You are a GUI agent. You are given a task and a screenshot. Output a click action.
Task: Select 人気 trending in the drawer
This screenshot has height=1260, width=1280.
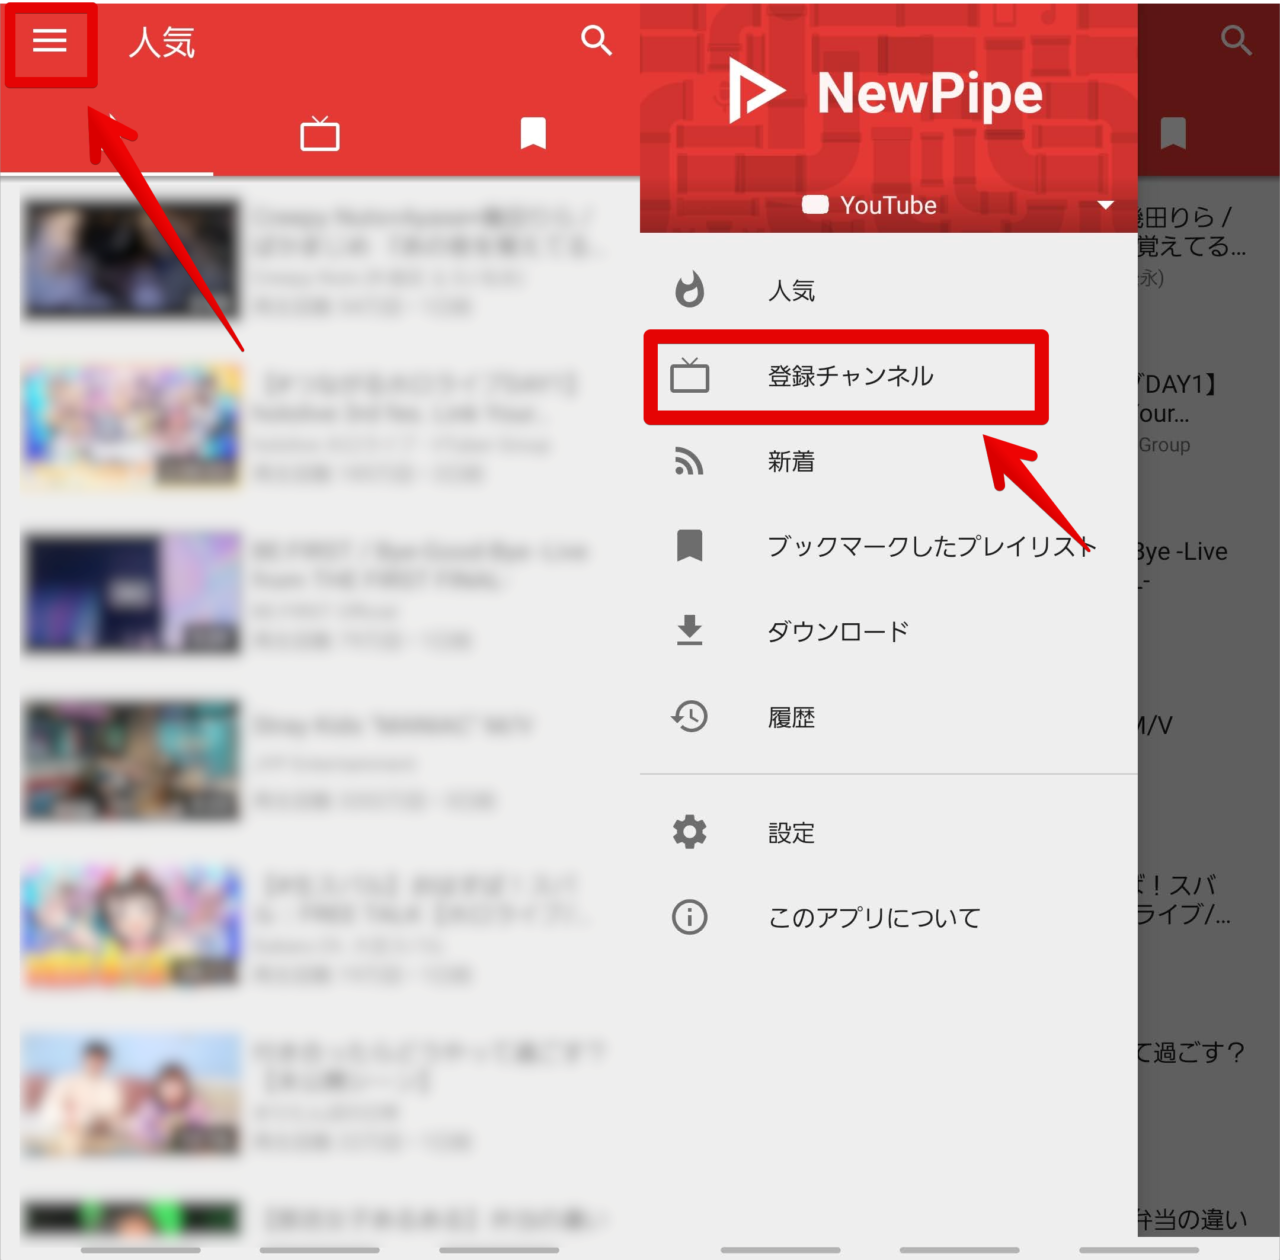tap(889, 291)
